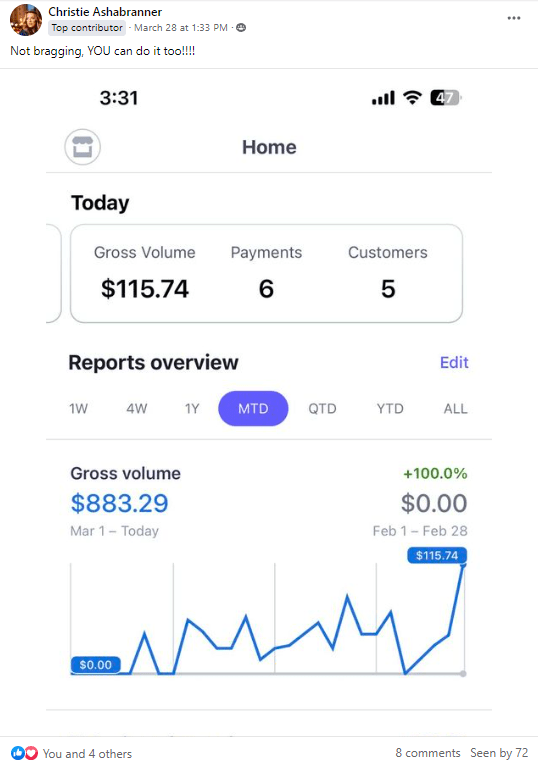The height and width of the screenshot is (768, 538).
Task: Tap the Wi-Fi status icon
Action: point(412,98)
